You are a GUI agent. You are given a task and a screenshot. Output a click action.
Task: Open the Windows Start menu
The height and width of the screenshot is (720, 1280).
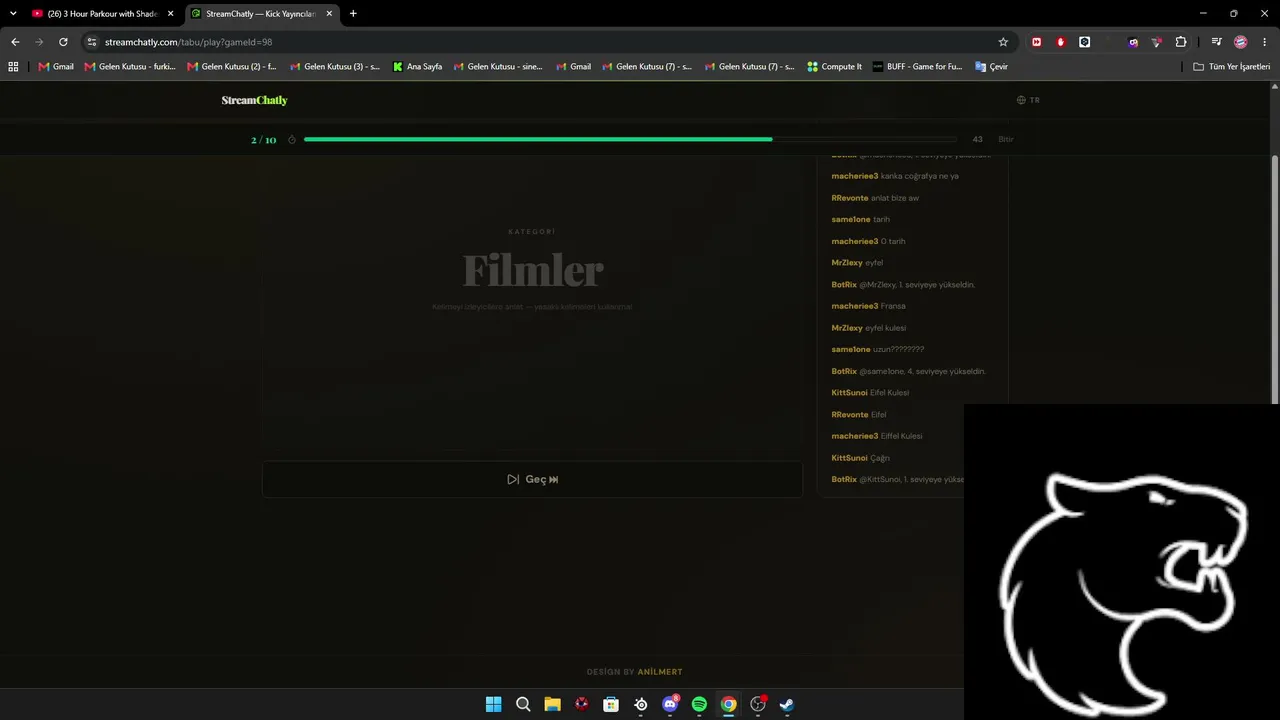[x=494, y=704]
